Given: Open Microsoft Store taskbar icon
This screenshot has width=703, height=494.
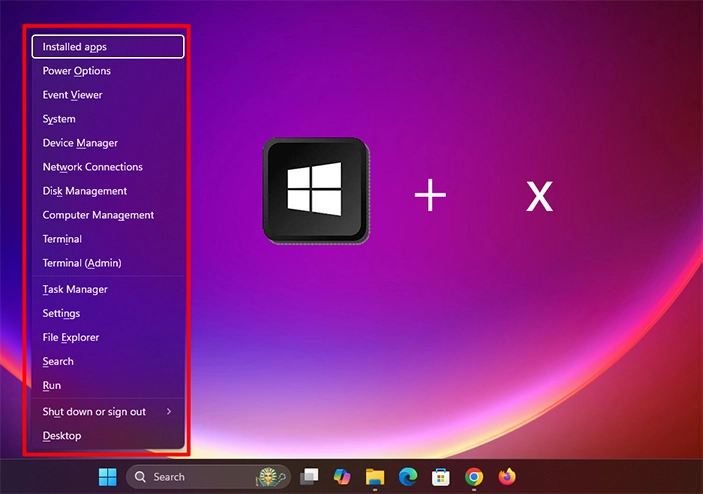Looking at the screenshot, I should [x=441, y=477].
